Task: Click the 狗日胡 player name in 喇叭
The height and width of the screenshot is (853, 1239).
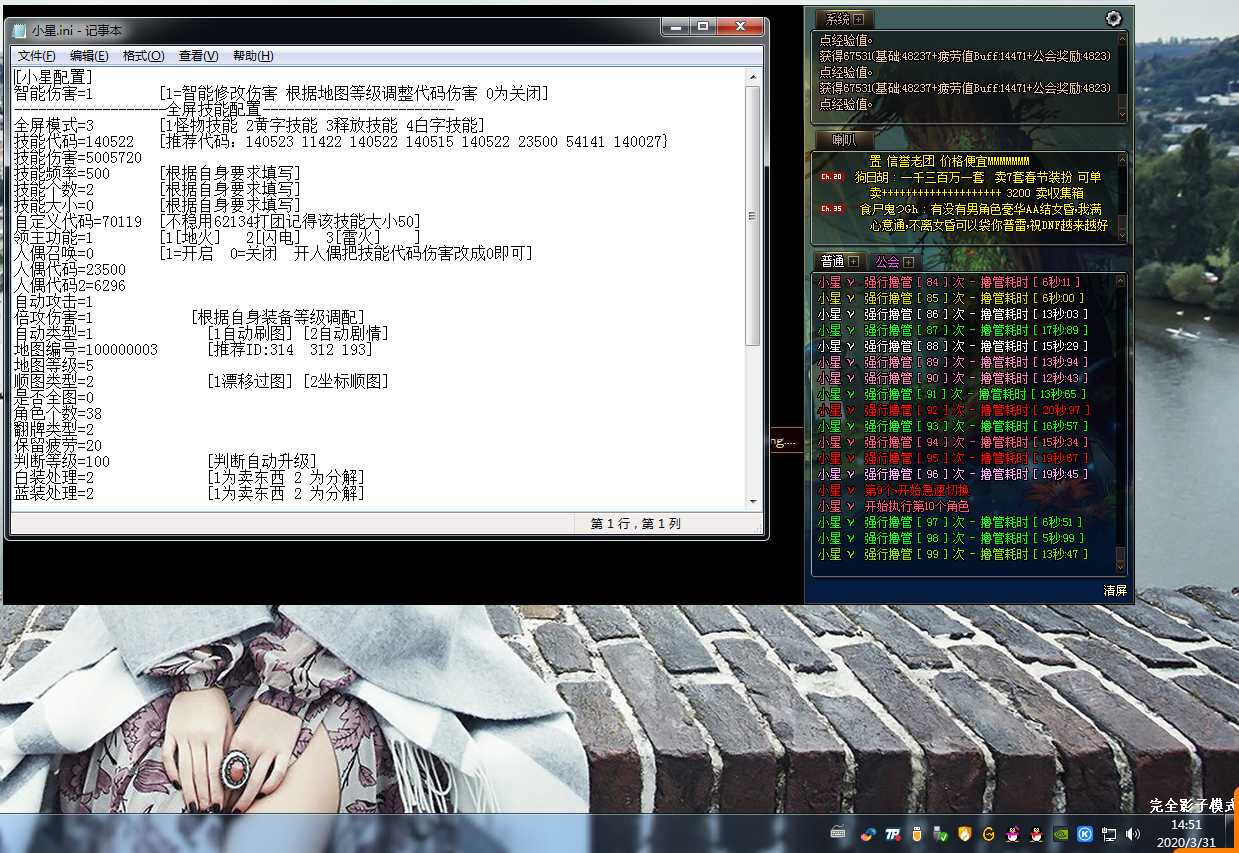Action: tap(872, 177)
